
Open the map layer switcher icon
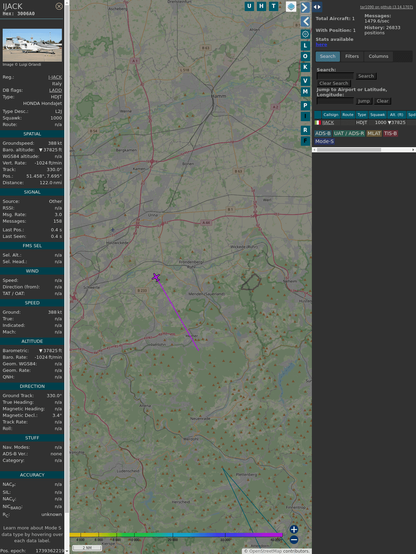coord(291,6)
